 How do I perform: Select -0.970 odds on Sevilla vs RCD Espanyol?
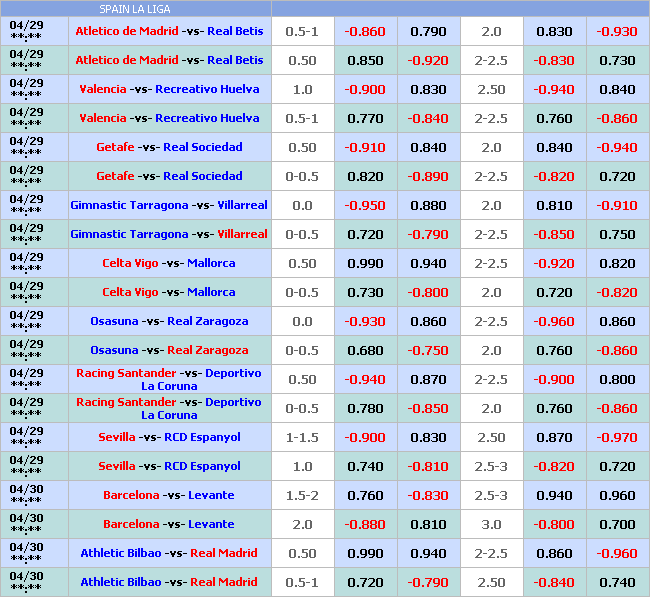tap(617, 437)
